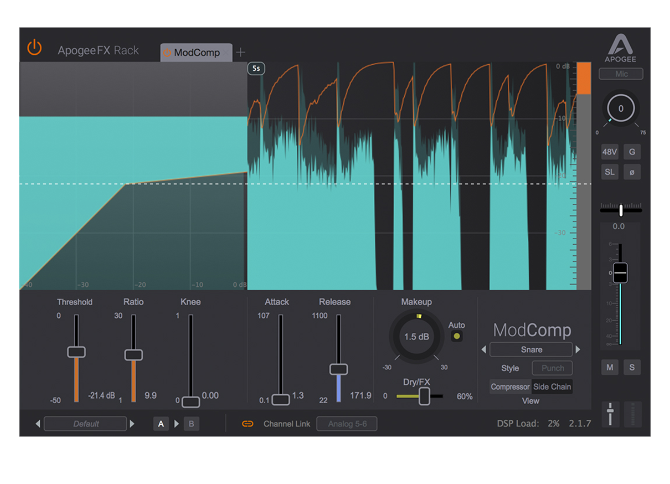
Task: Toggle the Auto makeup indicator
Action: click(x=457, y=336)
